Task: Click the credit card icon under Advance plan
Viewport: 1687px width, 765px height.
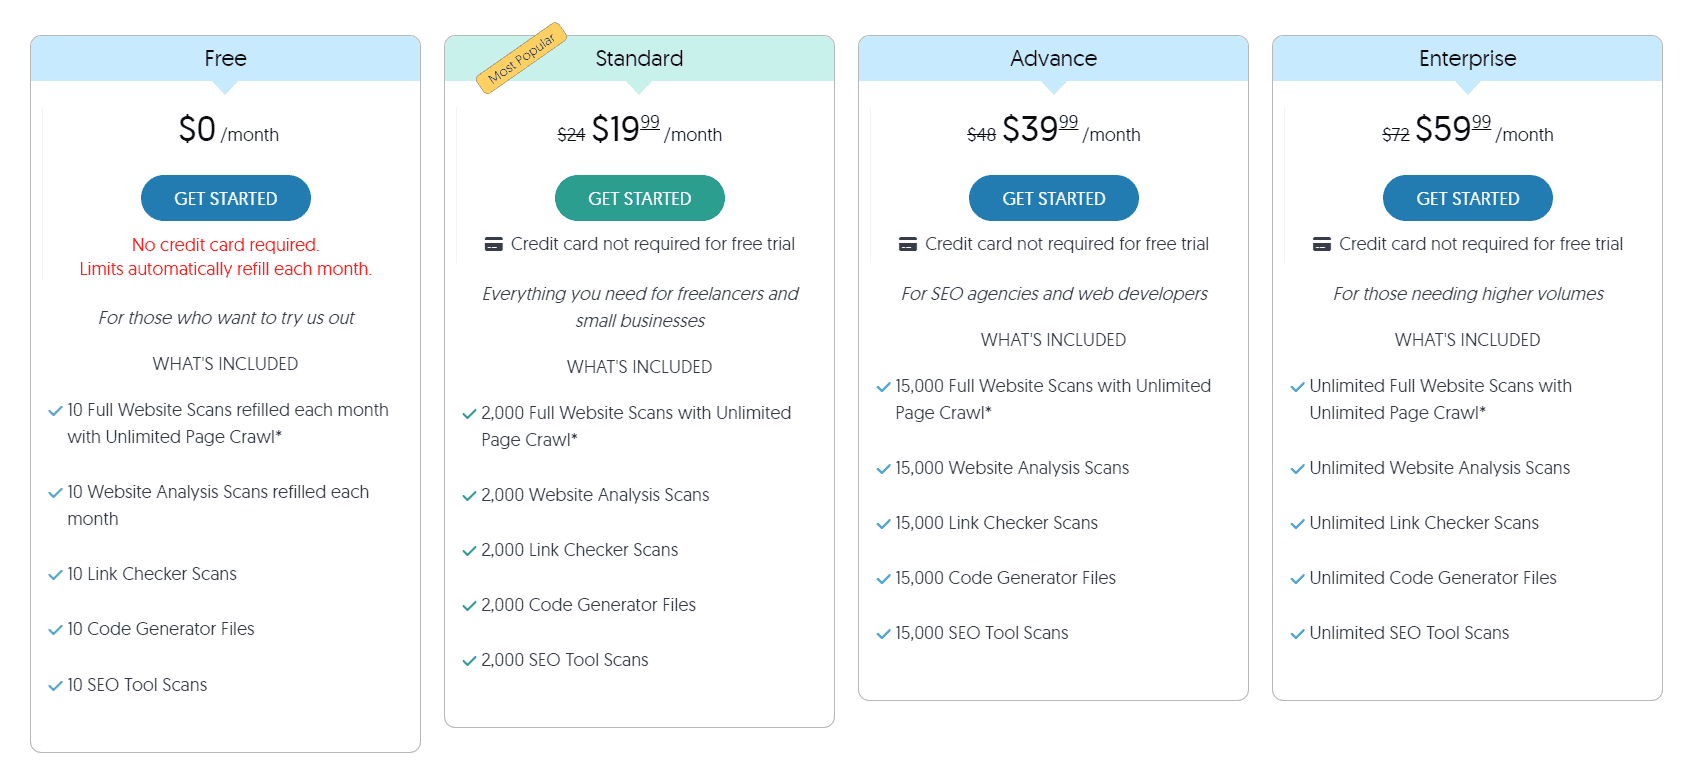Action: click(907, 243)
